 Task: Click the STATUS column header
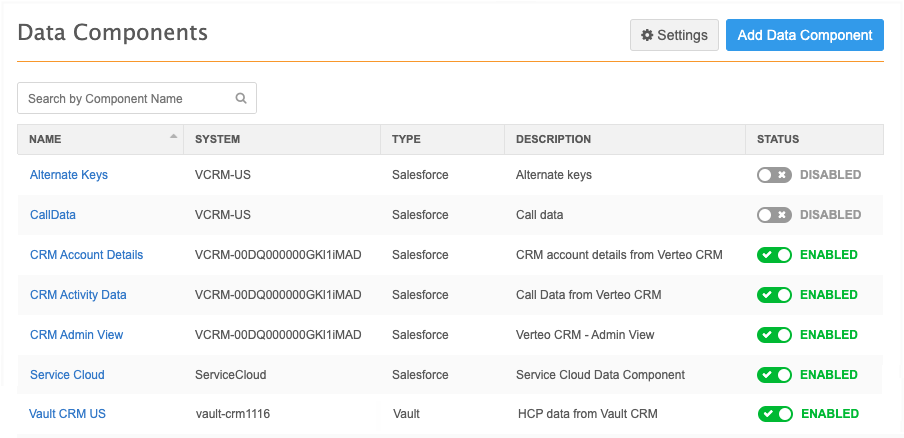click(x=778, y=139)
